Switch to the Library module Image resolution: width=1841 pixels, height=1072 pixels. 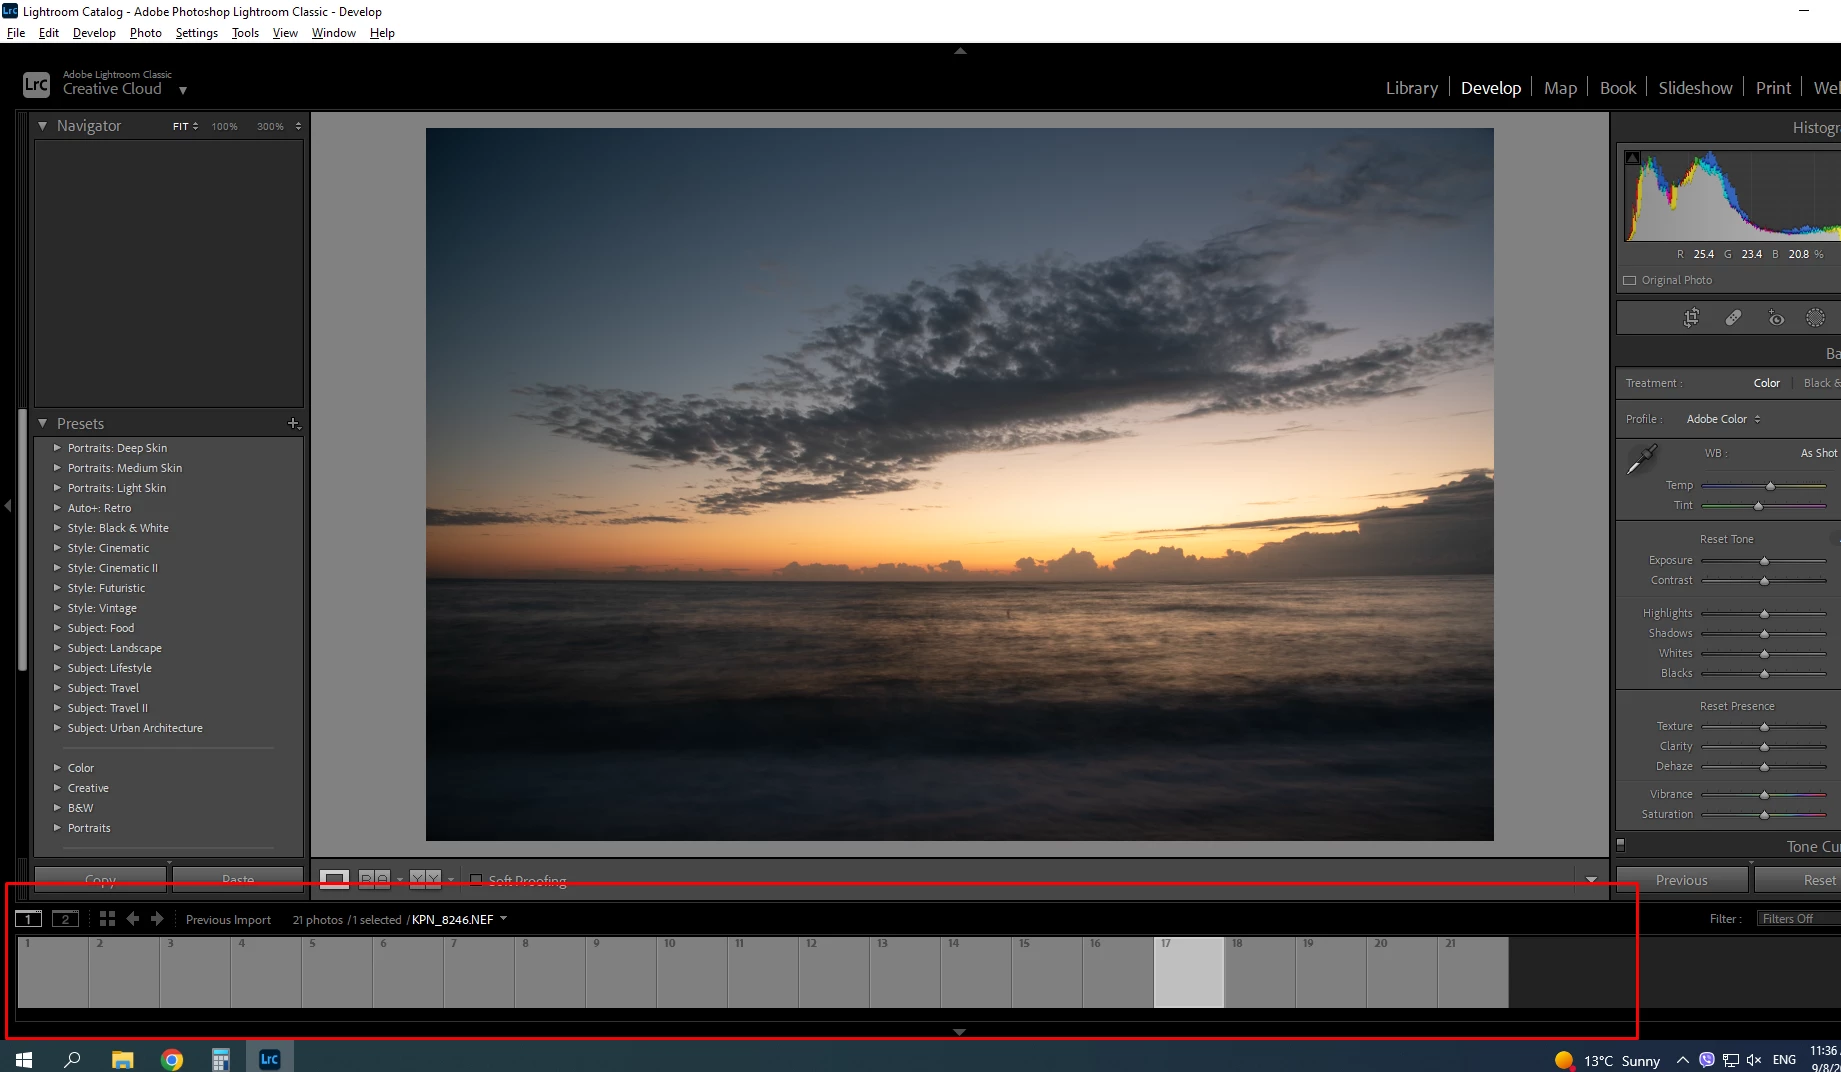1411,88
